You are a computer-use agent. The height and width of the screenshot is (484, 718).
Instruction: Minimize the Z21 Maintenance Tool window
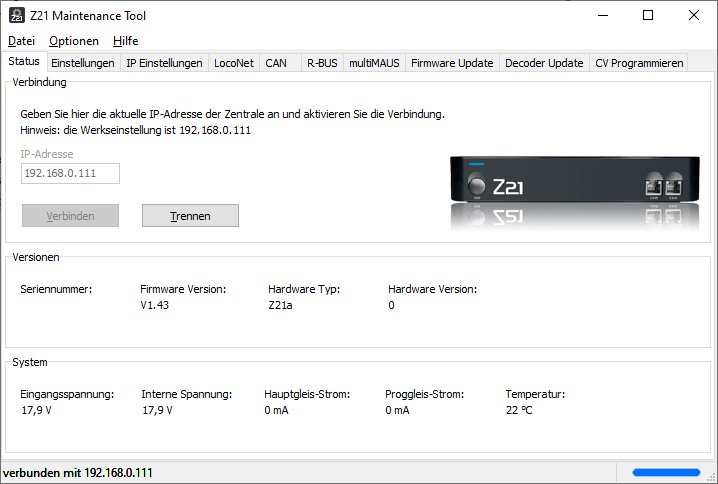tap(603, 15)
